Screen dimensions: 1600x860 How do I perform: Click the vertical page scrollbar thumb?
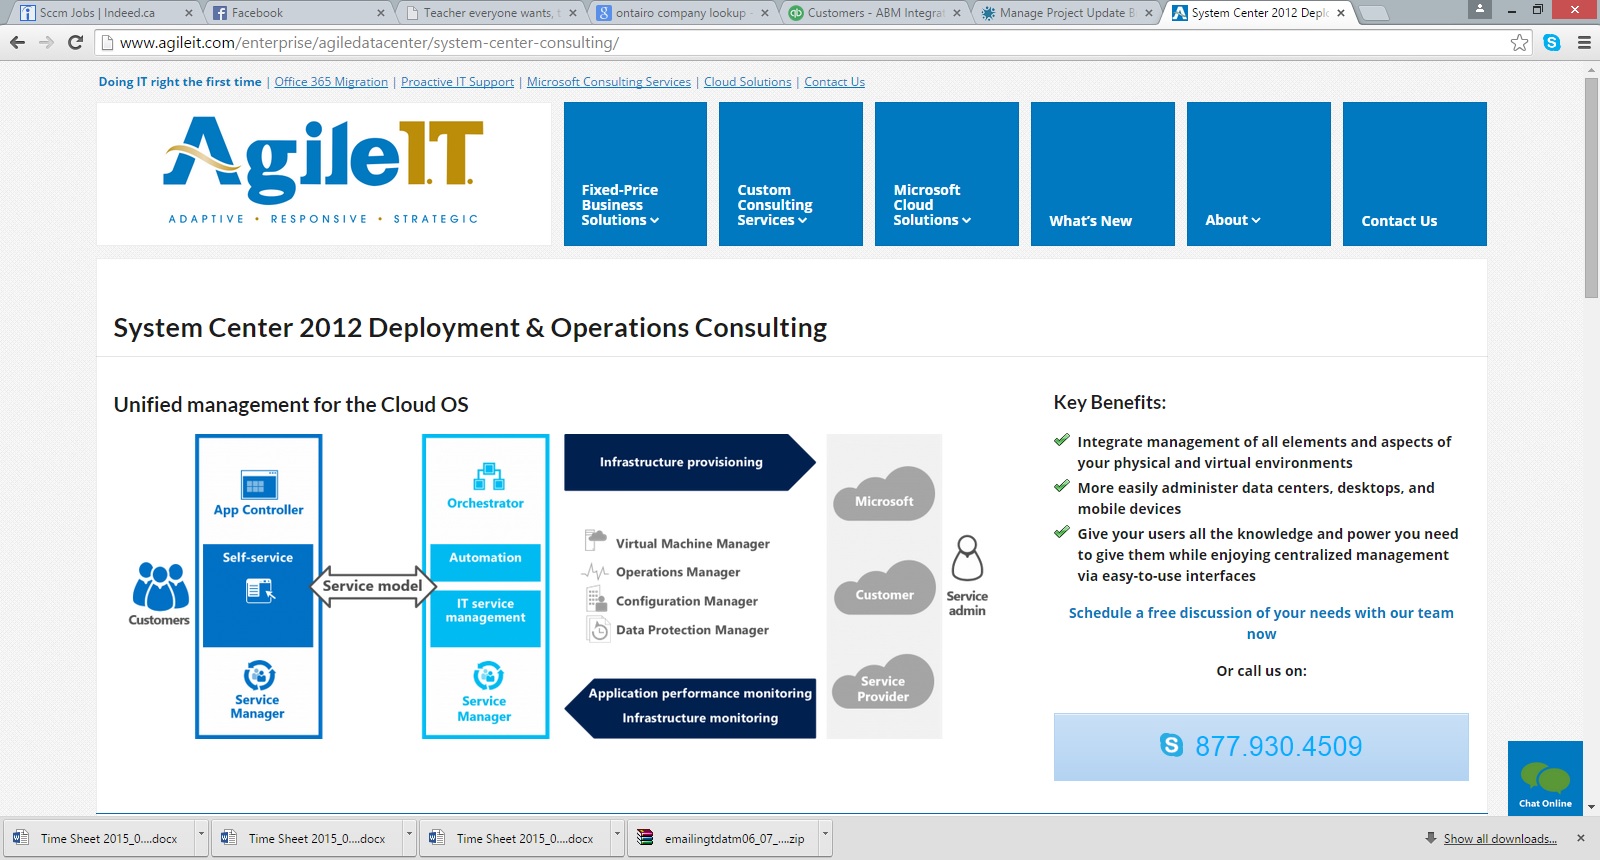[1591, 188]
